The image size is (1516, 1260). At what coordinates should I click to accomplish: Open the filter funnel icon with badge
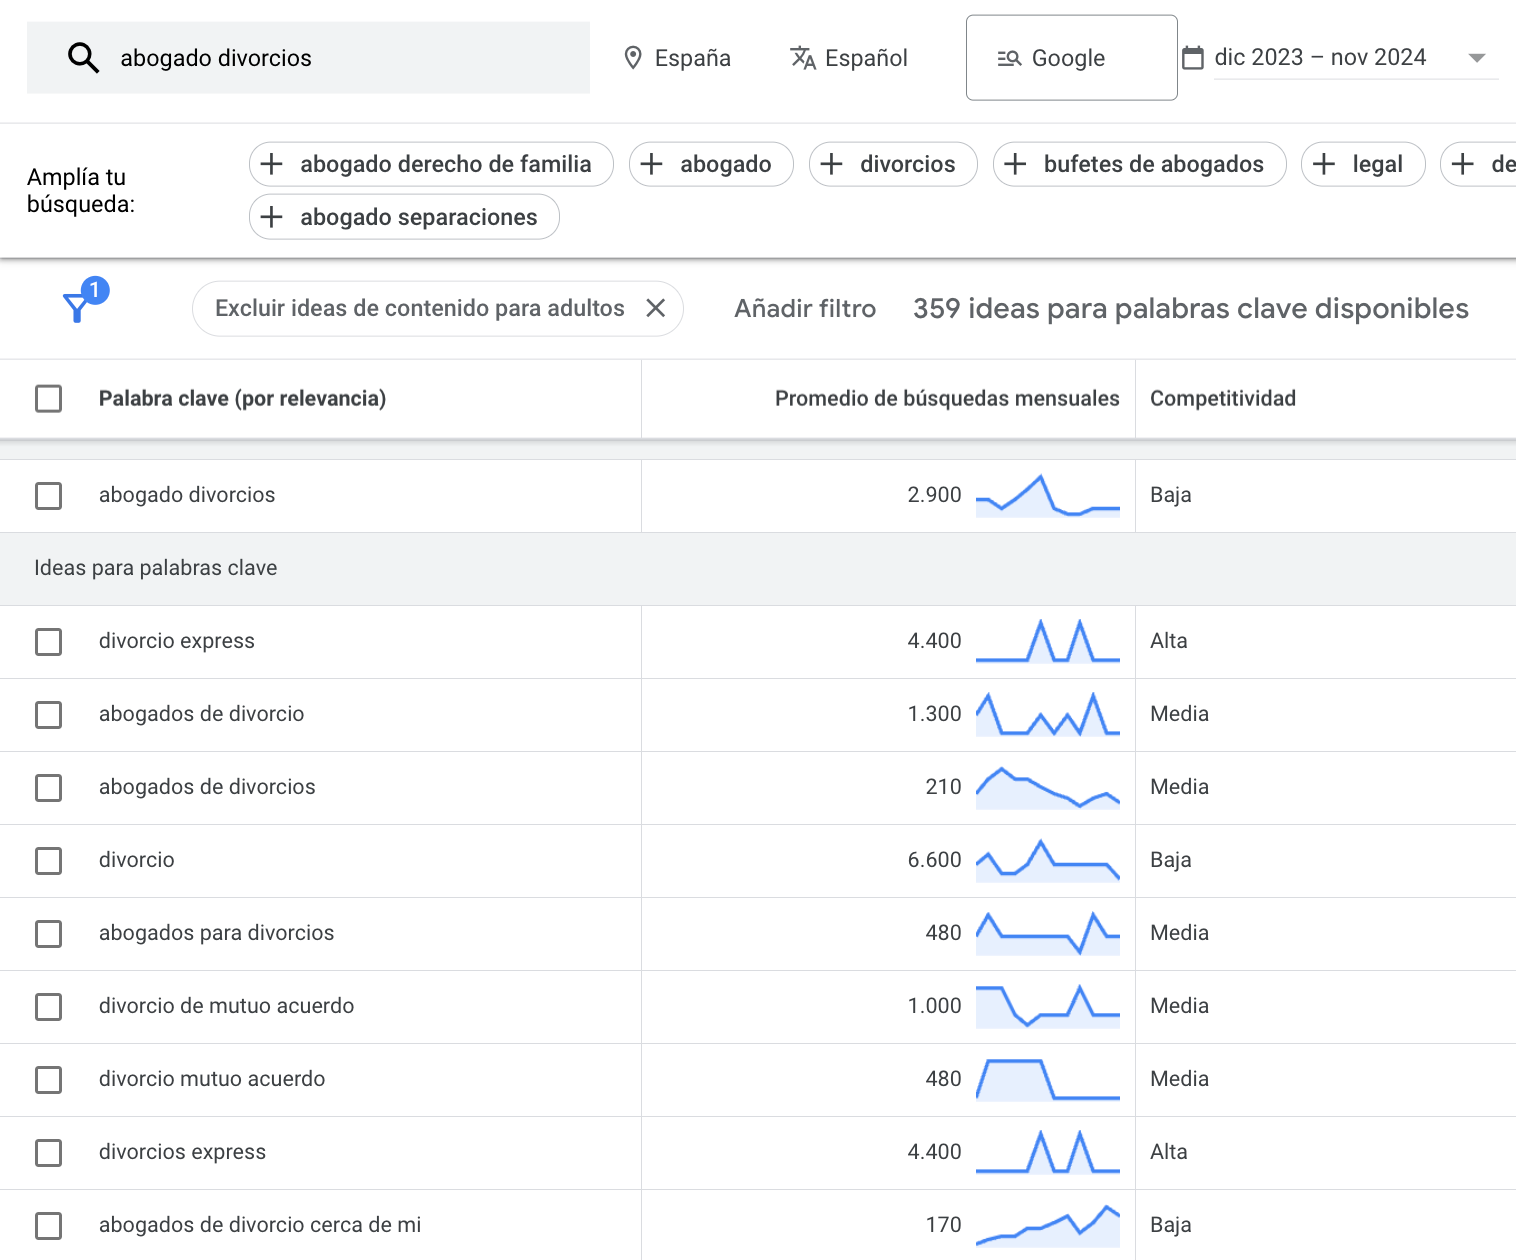click(x=84, y=300)
